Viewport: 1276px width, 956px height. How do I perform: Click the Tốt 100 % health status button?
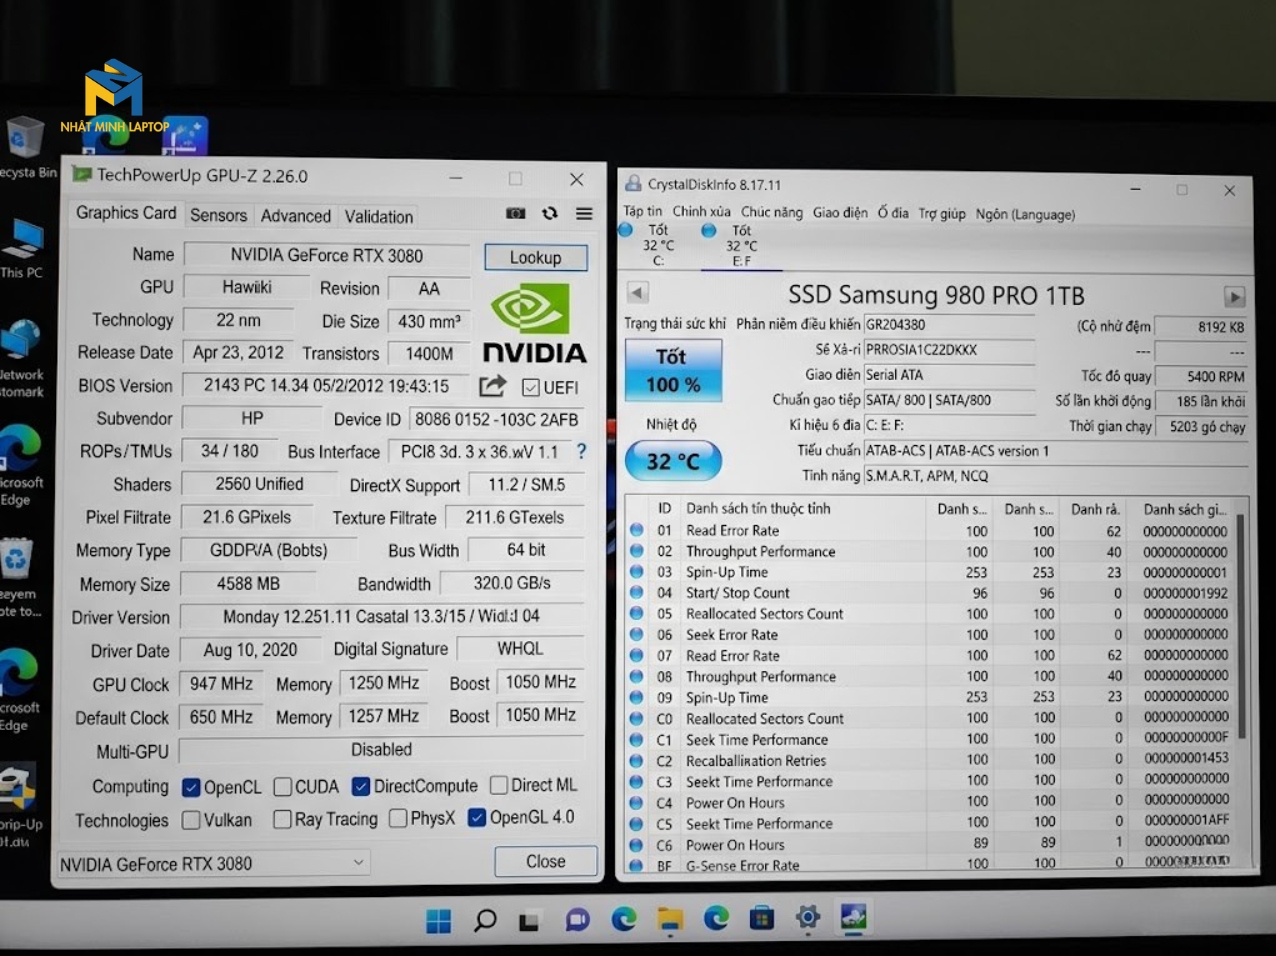(x=672, y=370)
